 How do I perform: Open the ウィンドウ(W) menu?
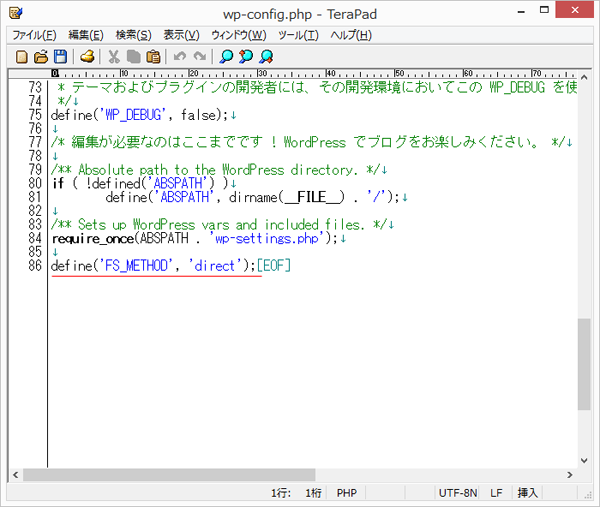click(x=239, y=35)
